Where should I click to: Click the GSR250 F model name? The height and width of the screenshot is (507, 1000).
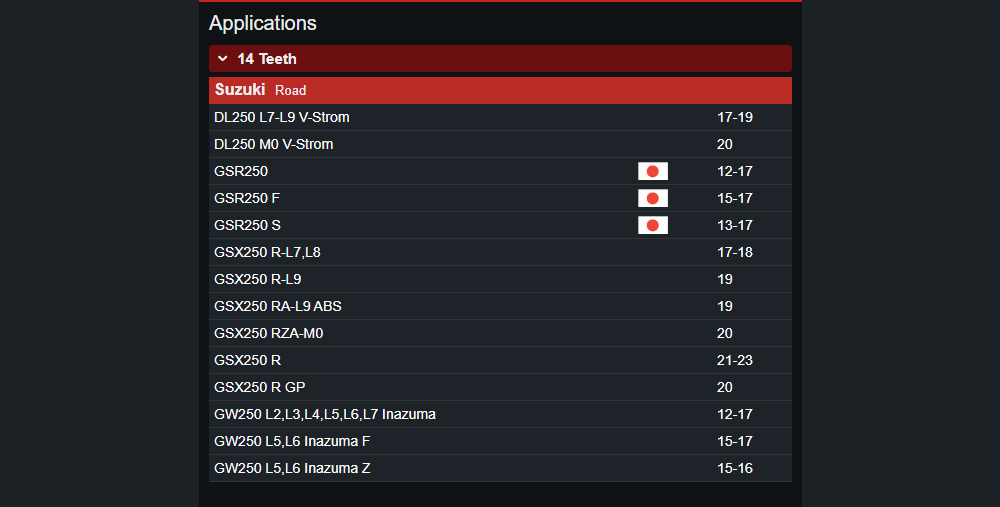click(x=247, y=198)
